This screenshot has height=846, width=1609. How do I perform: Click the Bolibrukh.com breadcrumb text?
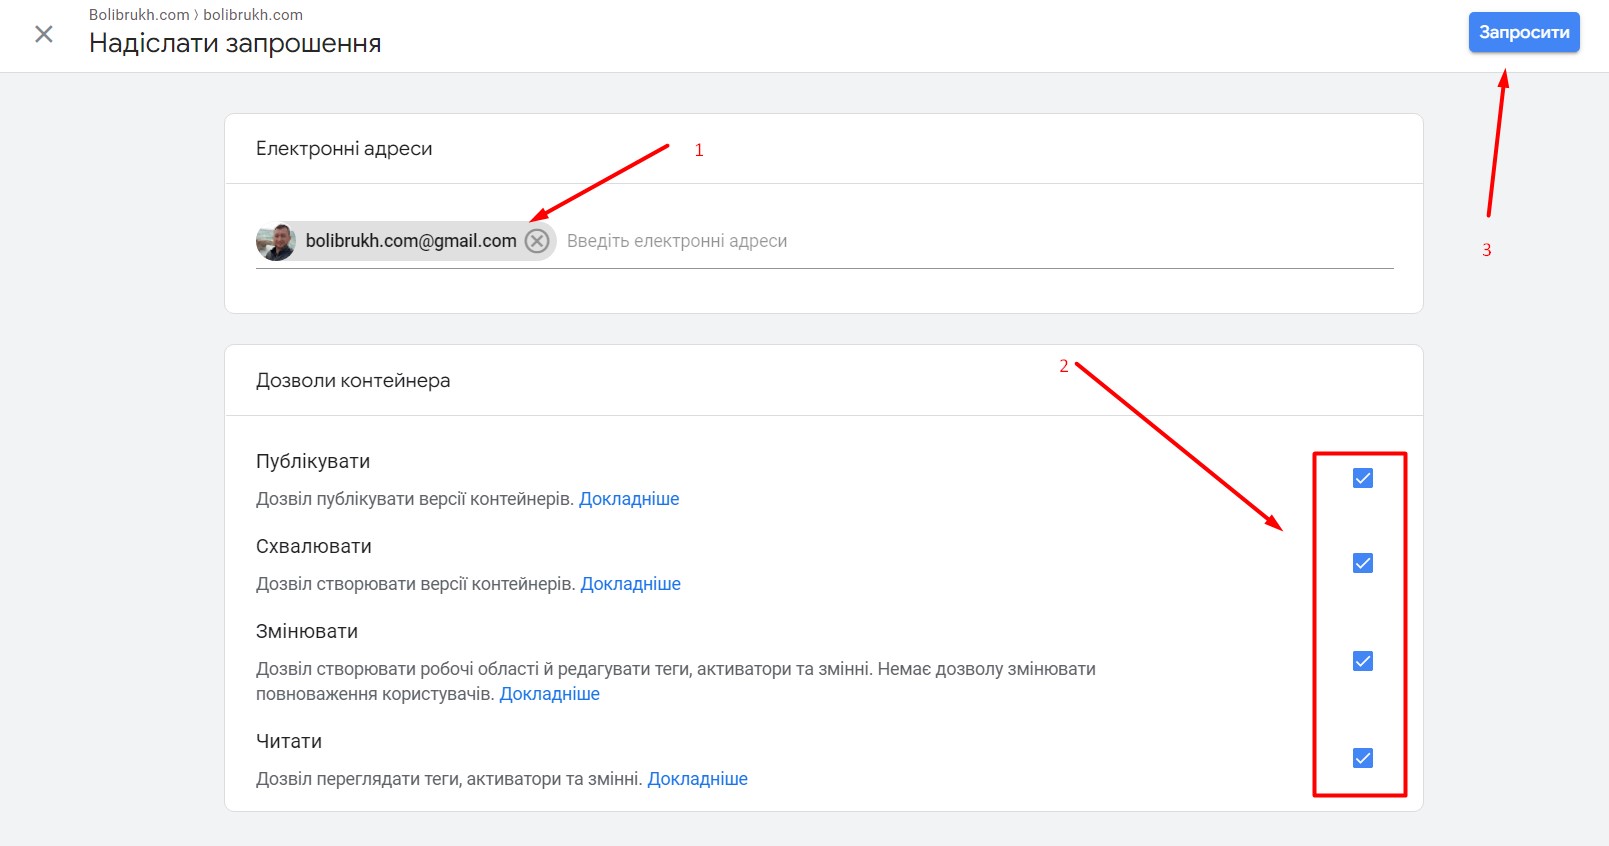pos(139,15)
